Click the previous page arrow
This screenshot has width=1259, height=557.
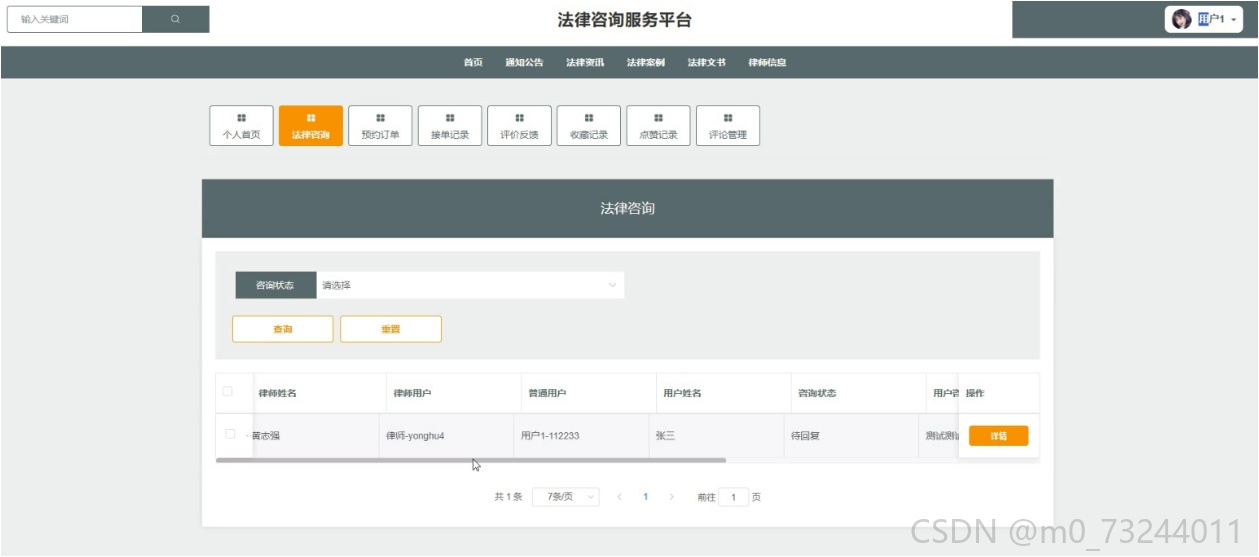coord(620,496)
